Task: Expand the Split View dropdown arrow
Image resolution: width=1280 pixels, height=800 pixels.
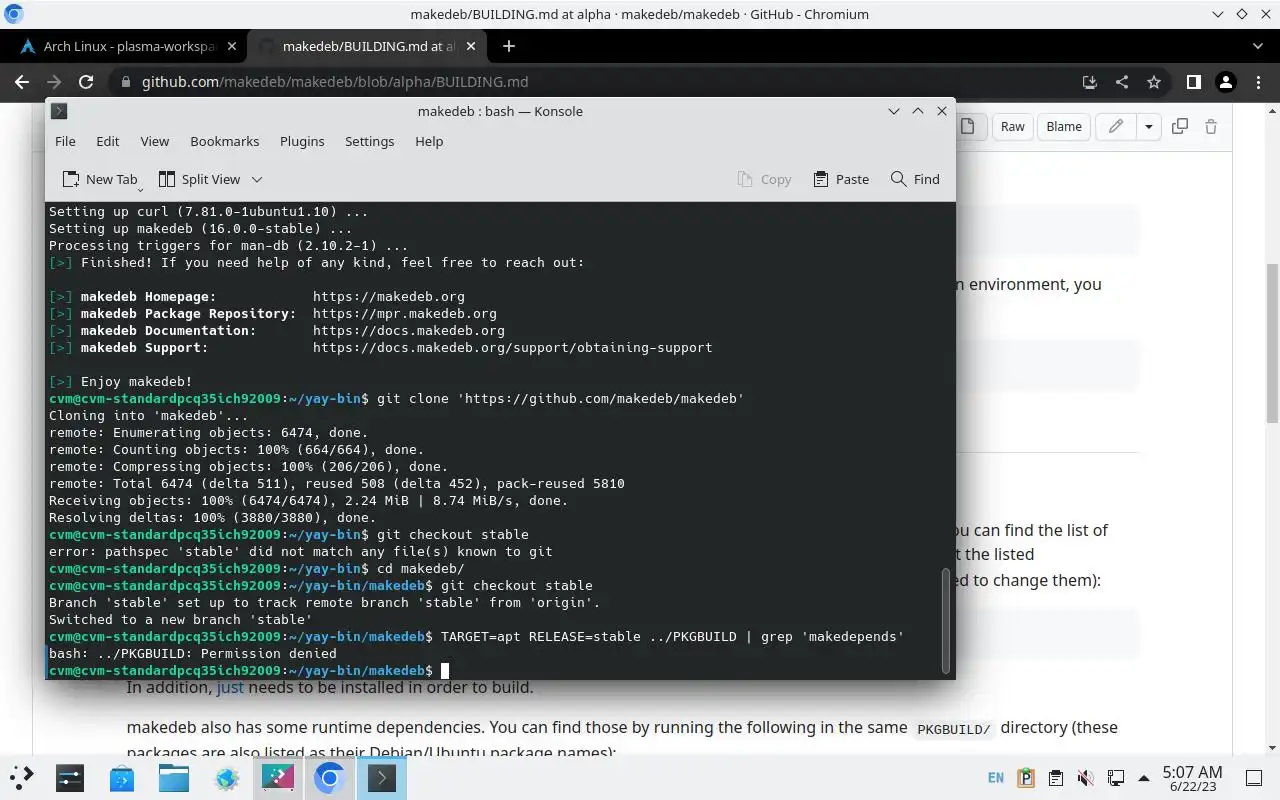Action: (x=257, y=179)
